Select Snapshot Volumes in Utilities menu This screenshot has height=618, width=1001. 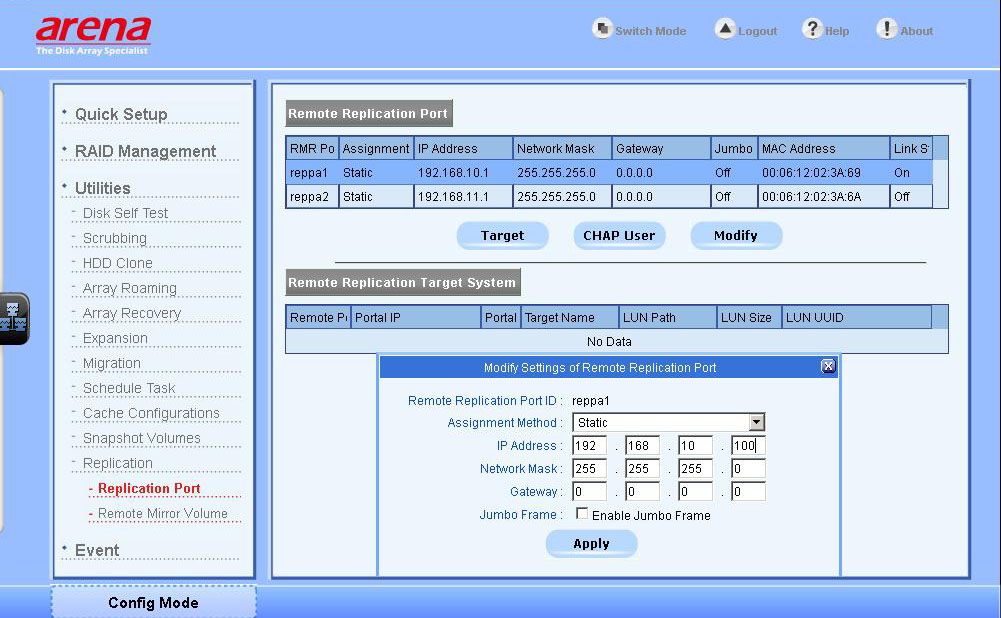pos(141,438)
